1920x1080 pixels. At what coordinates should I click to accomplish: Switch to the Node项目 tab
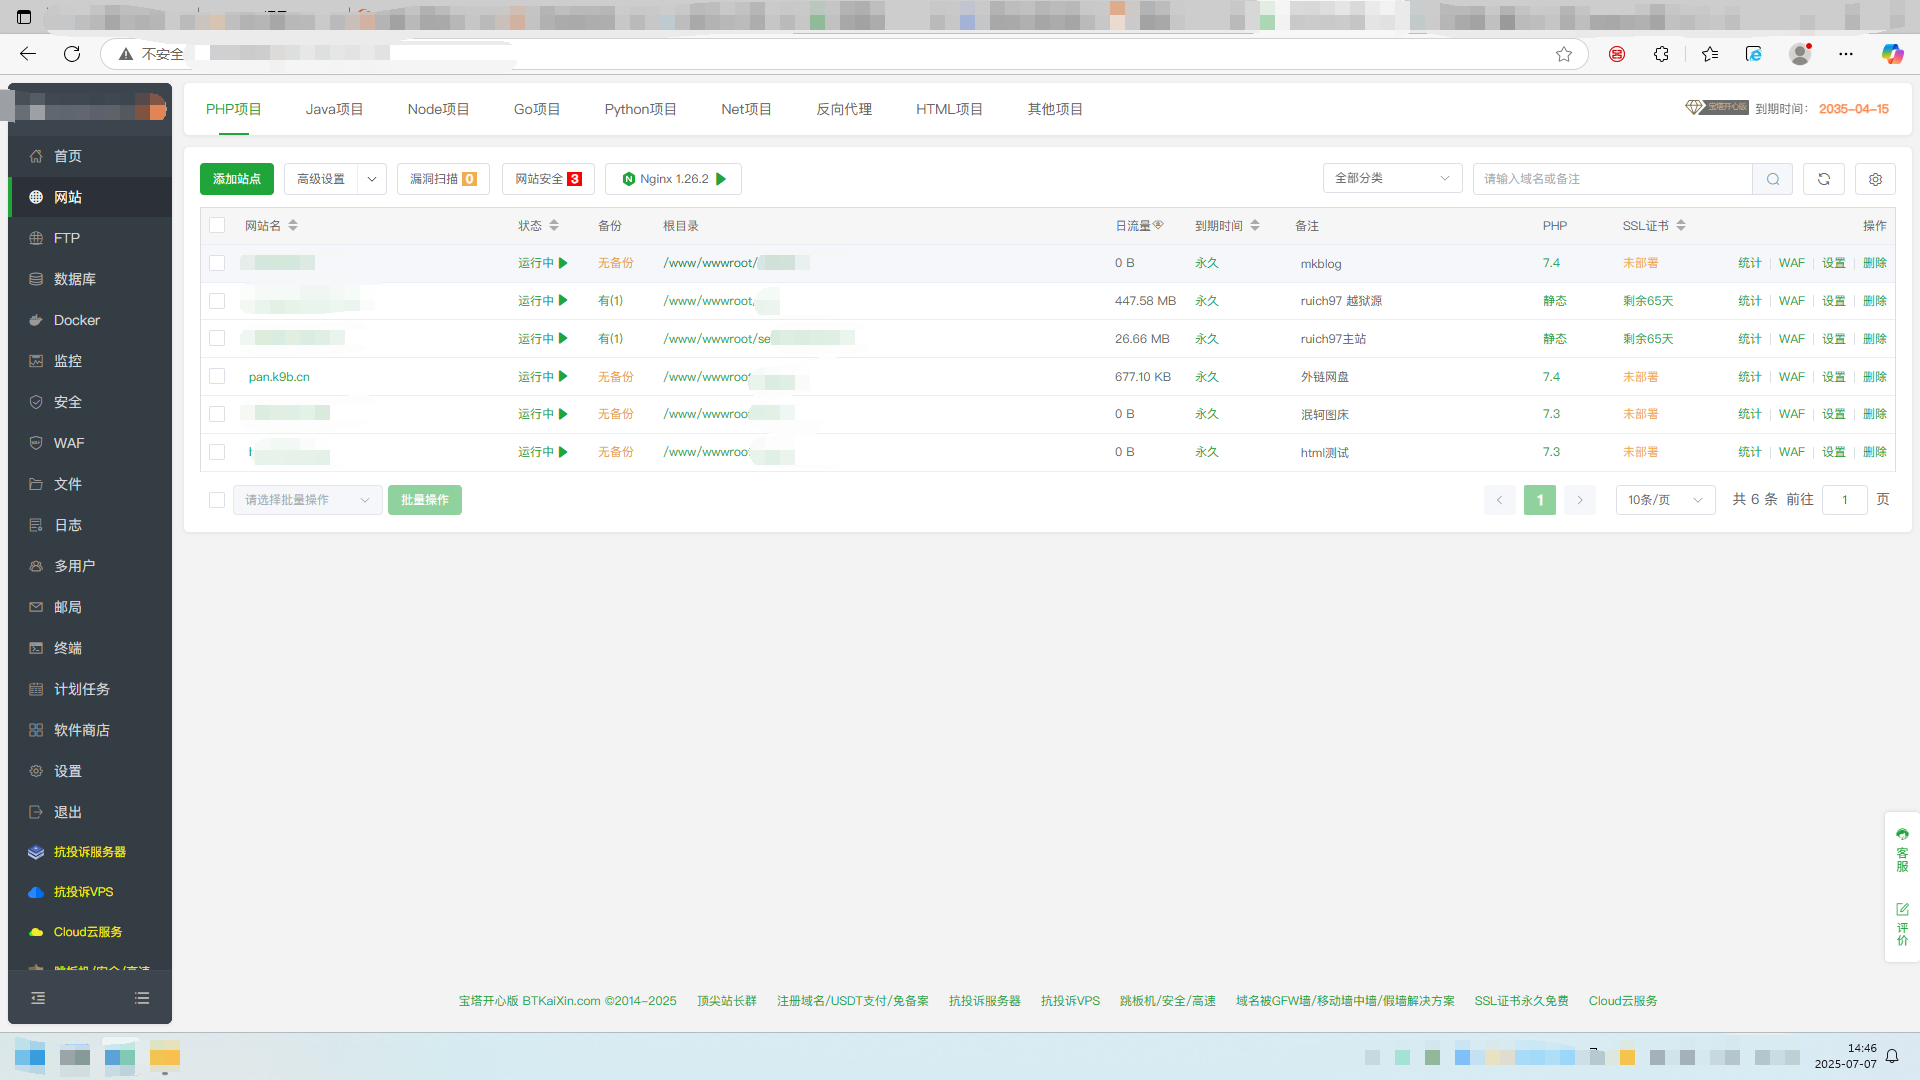[438, 109]
